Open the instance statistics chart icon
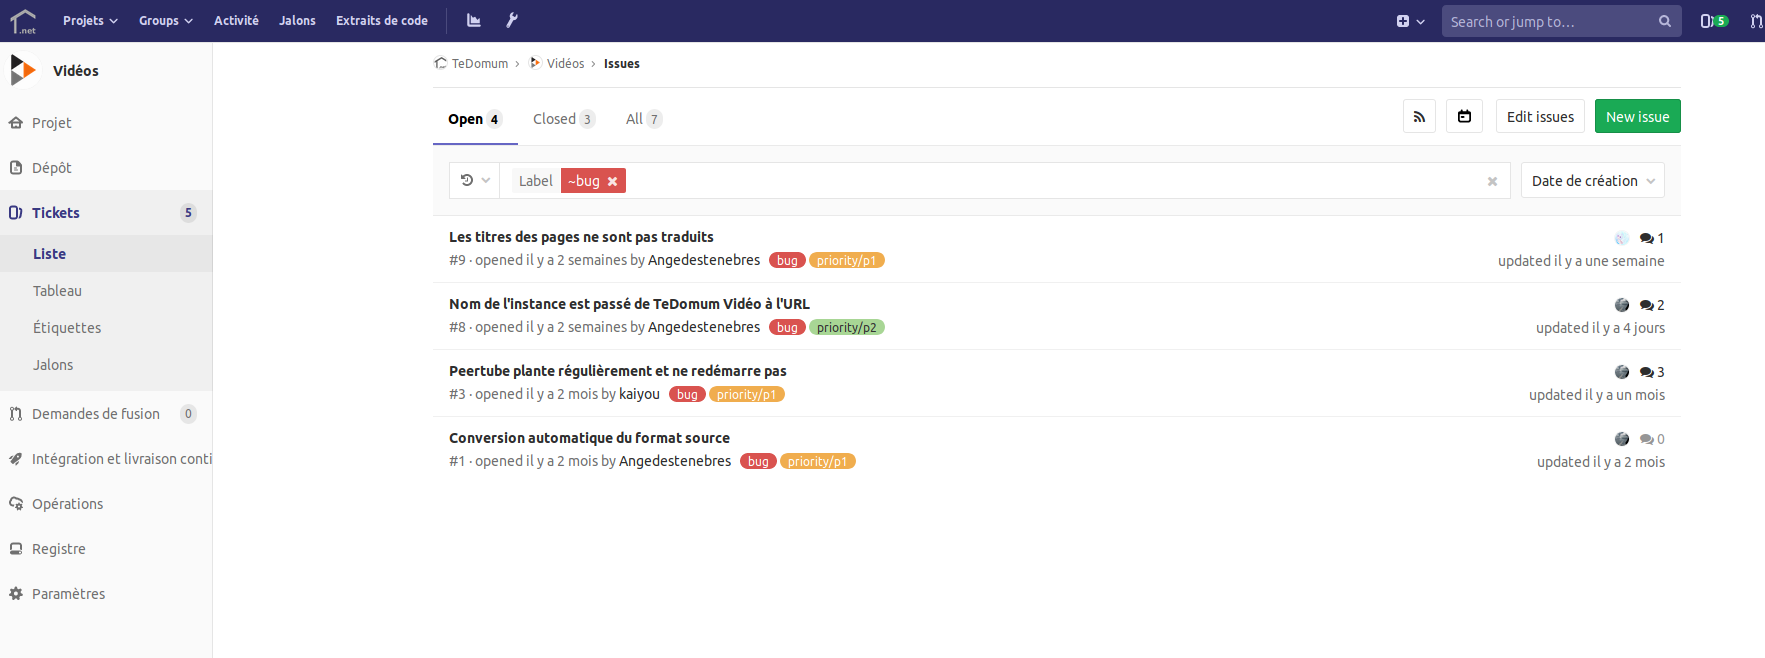Image resolution: width=1765 pixels, height=658 pixels. 474,21
